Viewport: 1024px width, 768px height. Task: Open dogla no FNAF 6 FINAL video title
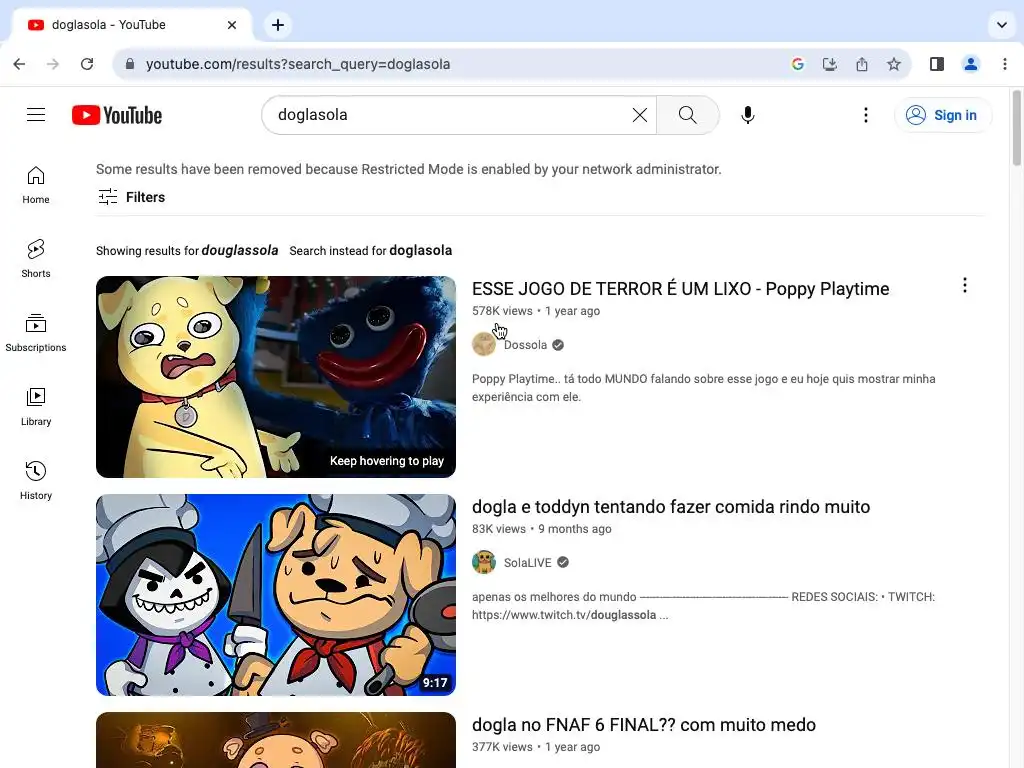(x=644, y=725)
